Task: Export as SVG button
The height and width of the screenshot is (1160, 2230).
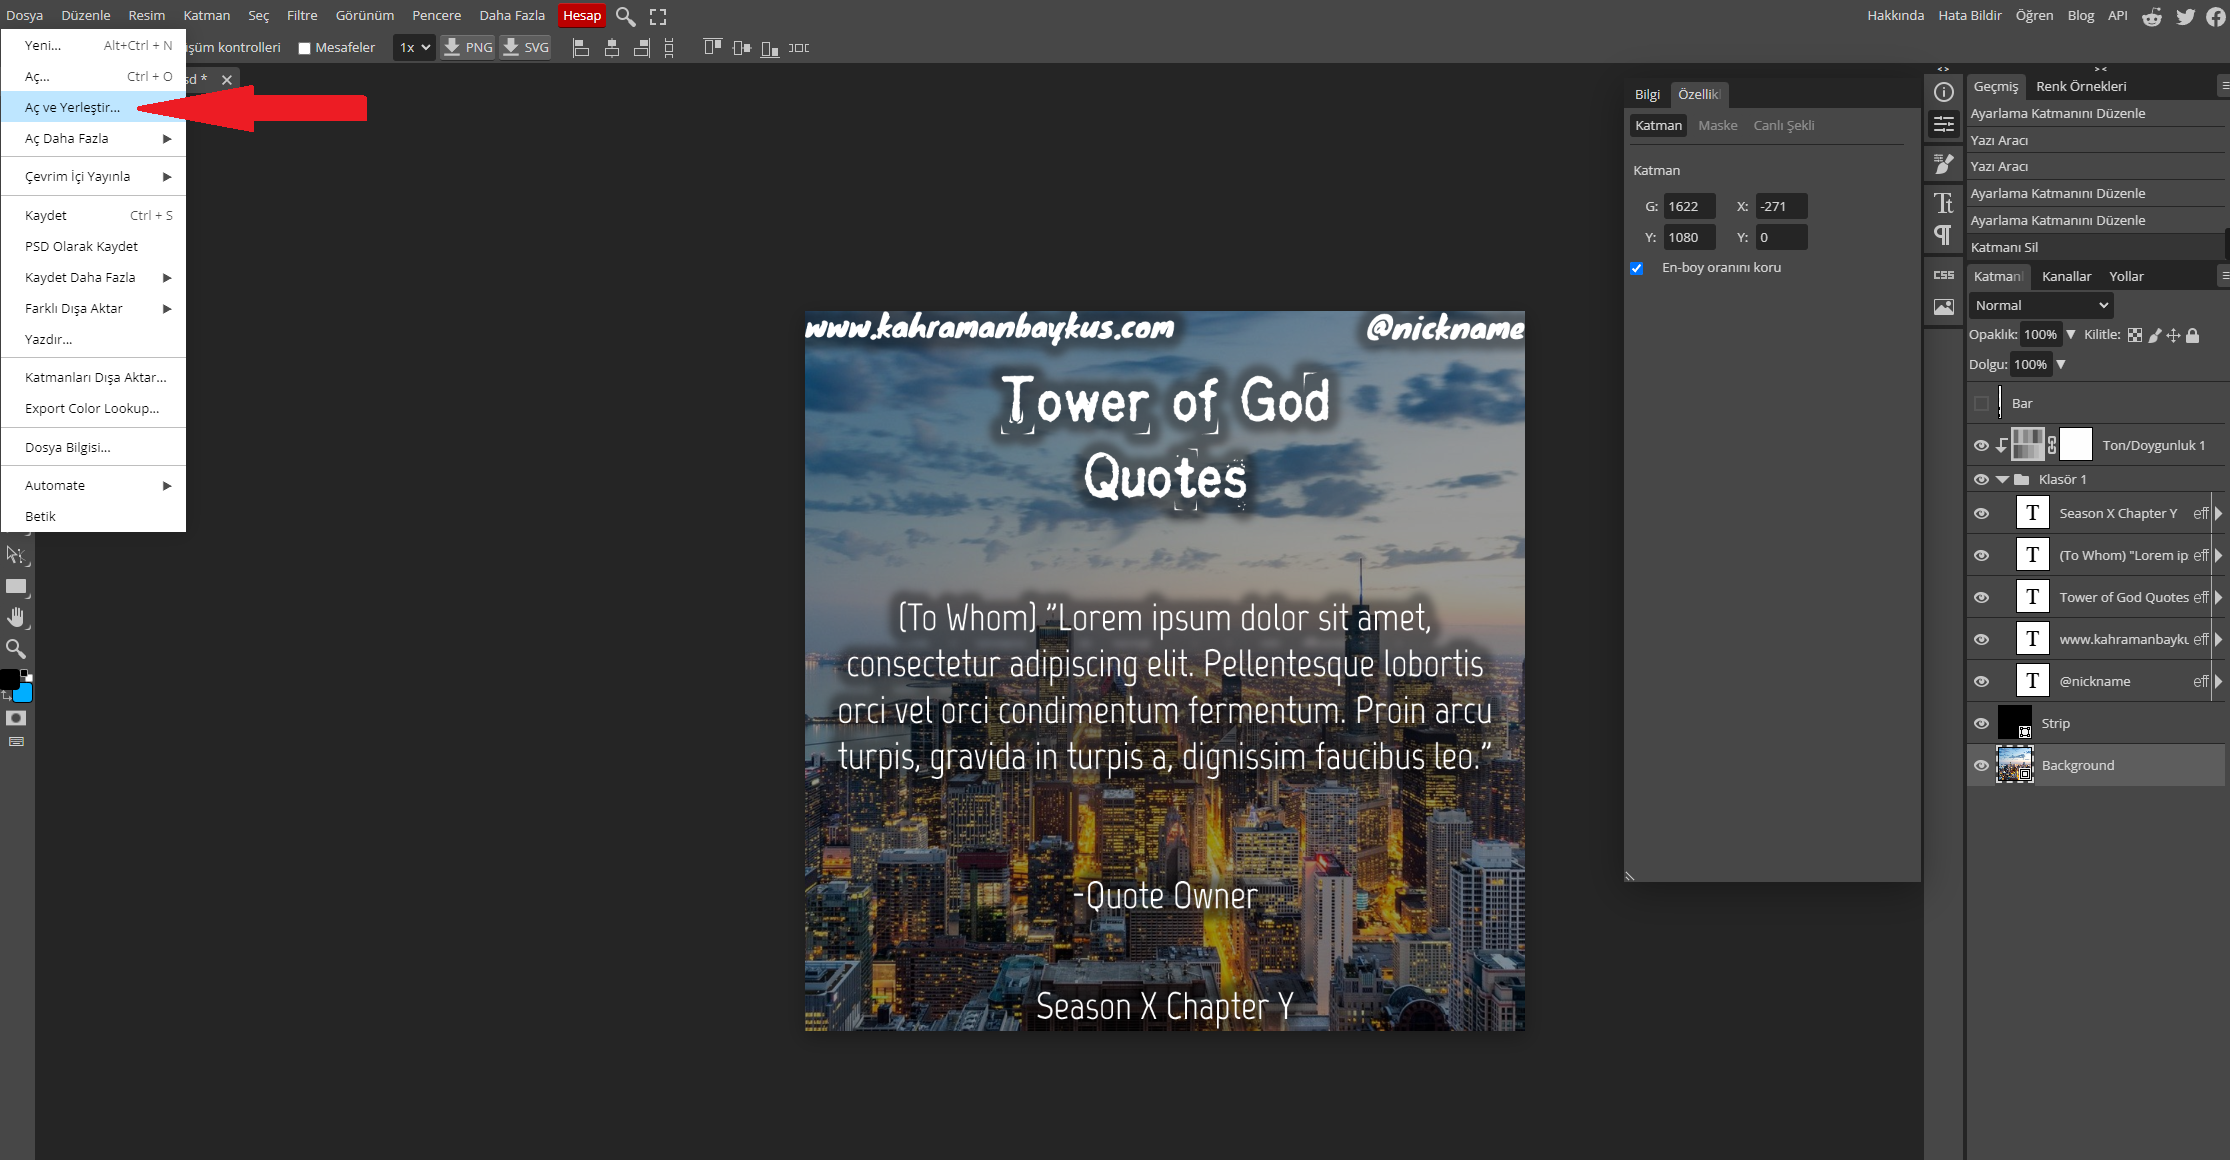Action: 526,47
